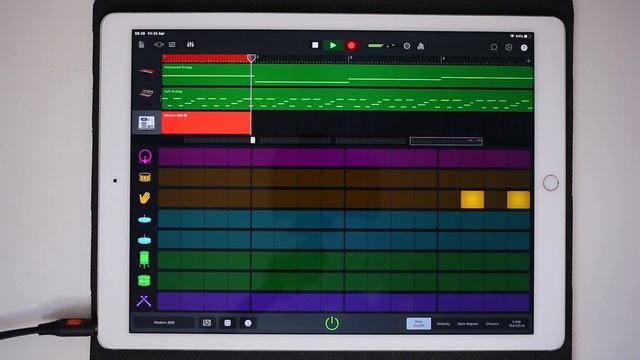640x360 pixels.
Task: Open the loop browser icon
Action: click(494, 47)
